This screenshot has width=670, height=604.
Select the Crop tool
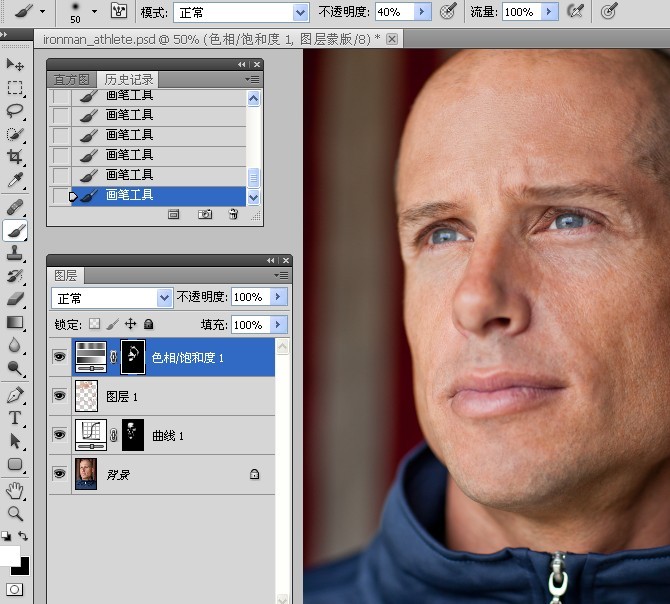coord(15,156)
